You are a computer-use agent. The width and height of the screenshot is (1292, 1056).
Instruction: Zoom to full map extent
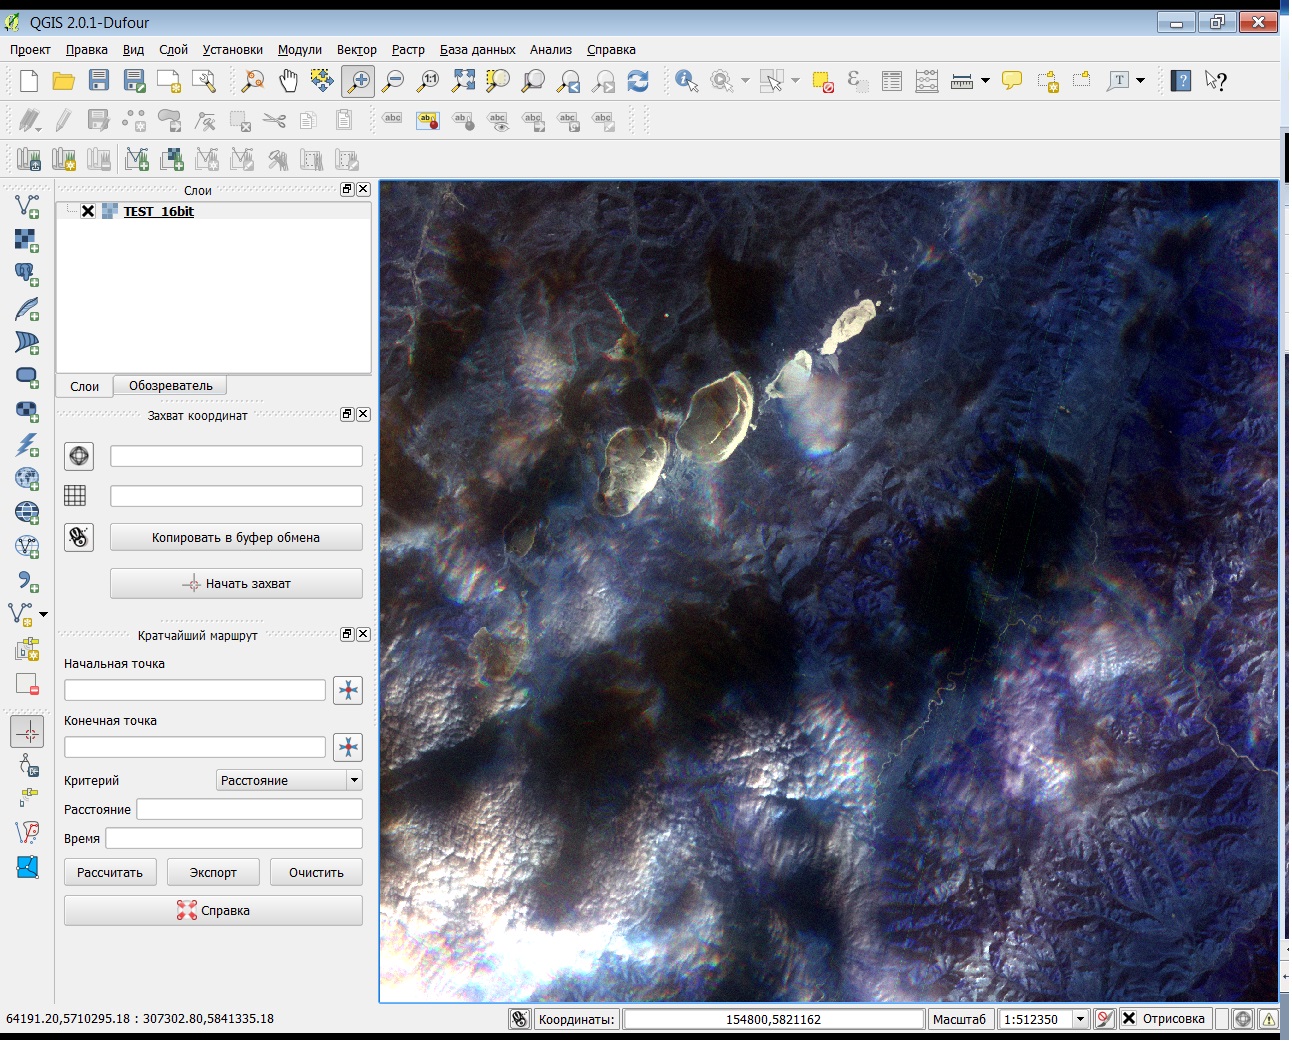tap(463, 81)
